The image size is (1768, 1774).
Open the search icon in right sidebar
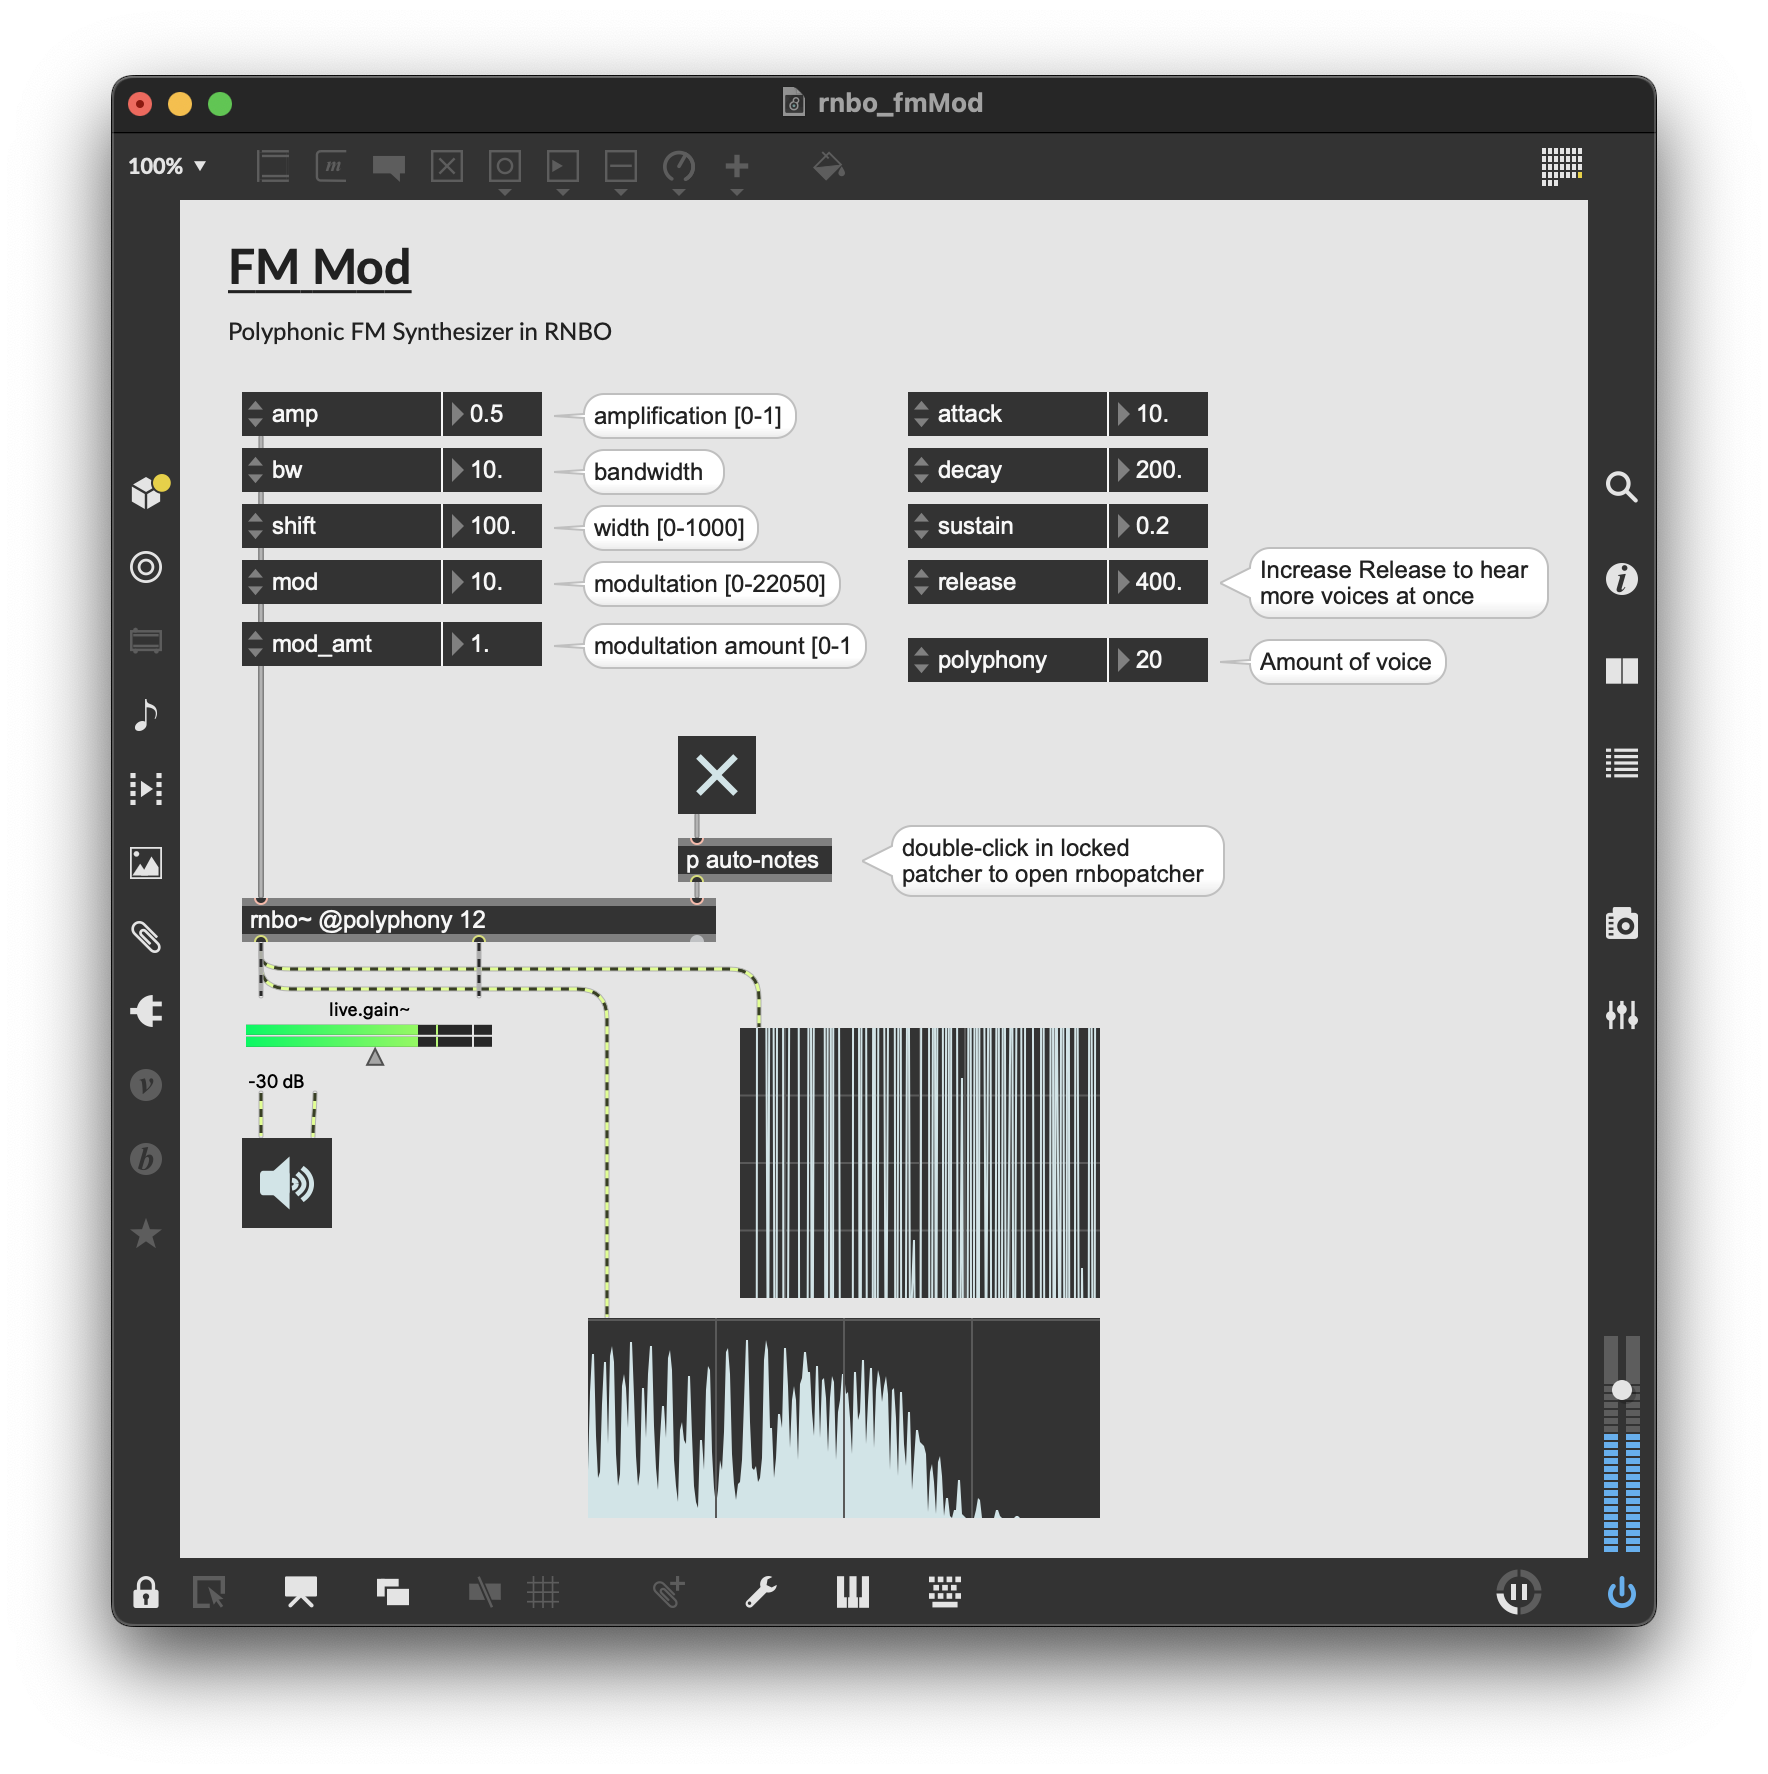[1621, 487]
